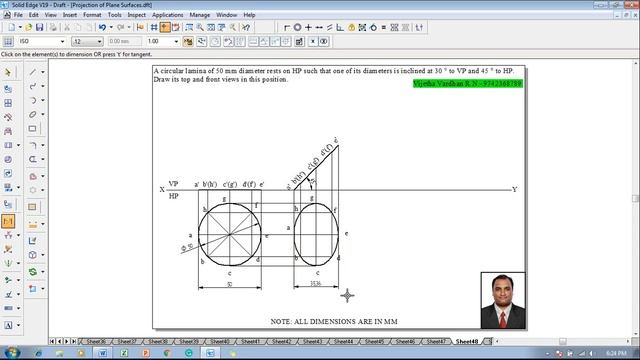Screen dimensions: 640x360
Task: Toggle the grid display icon
Action: click(x=154, y=27)
